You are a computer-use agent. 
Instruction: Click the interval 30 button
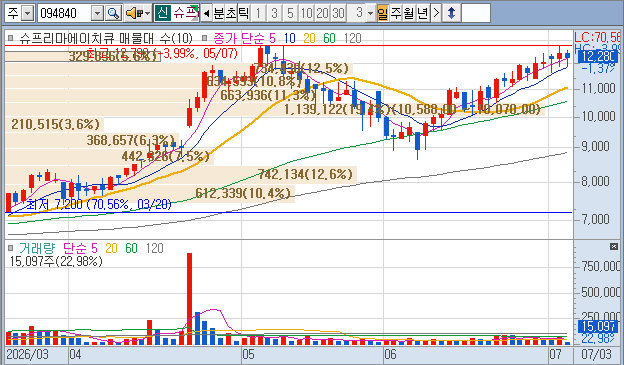tap(338, 13)
